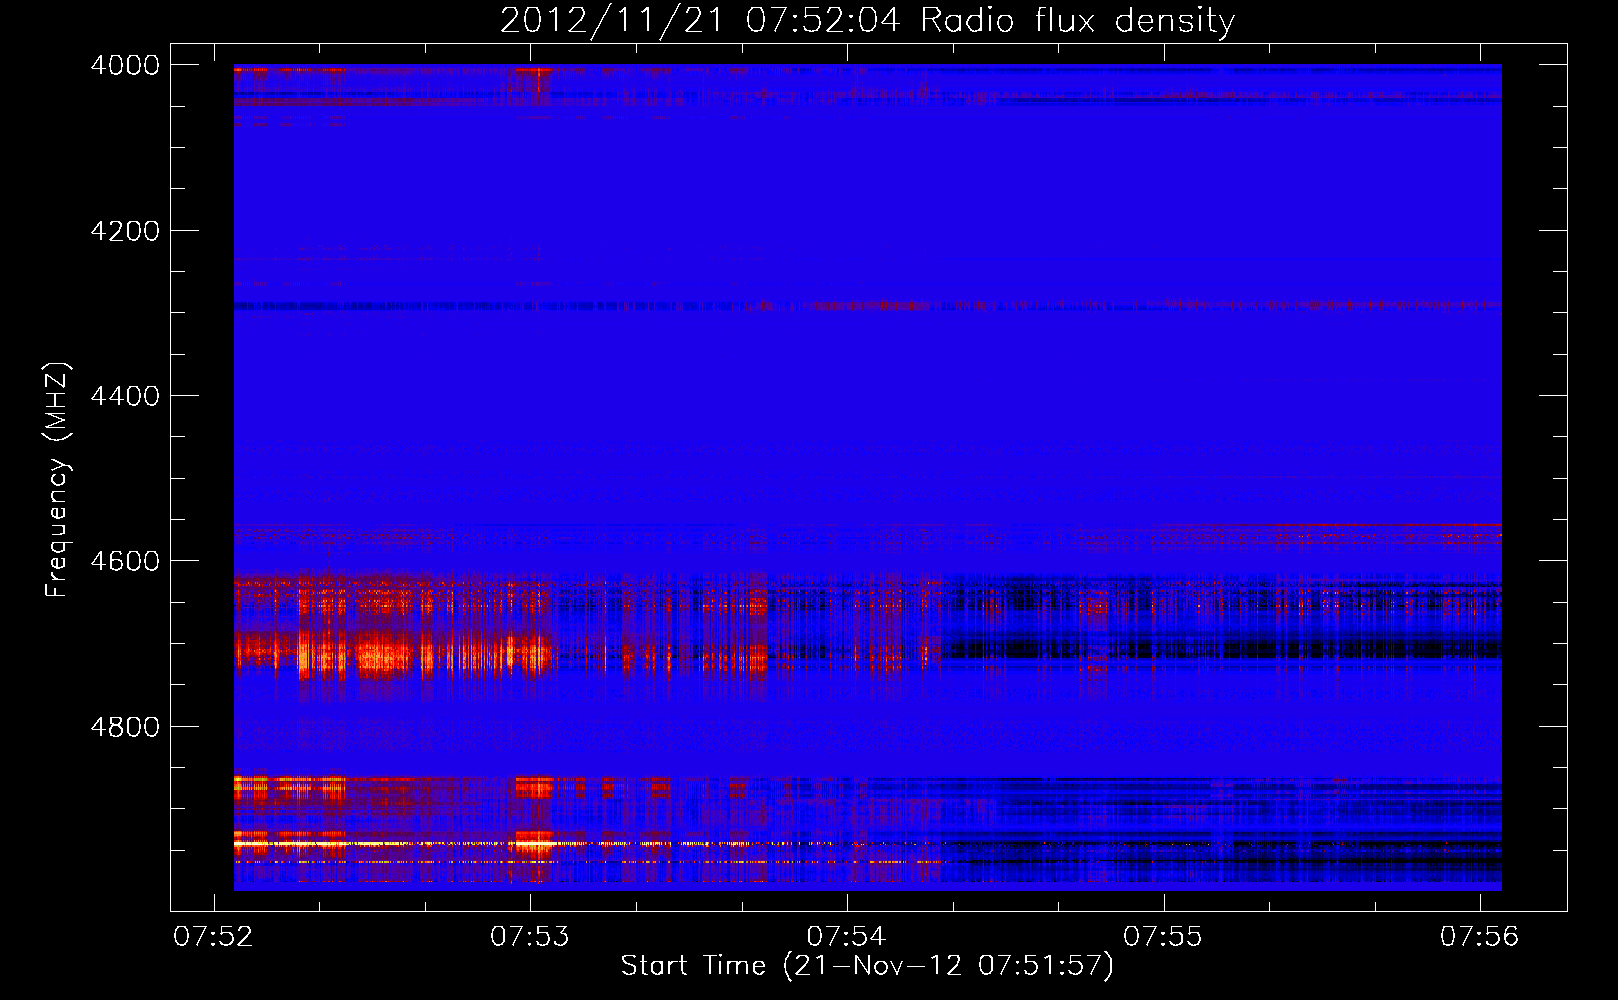Click the 07:55 time tick label
1618x1000 pixels.
(1163, 937)
